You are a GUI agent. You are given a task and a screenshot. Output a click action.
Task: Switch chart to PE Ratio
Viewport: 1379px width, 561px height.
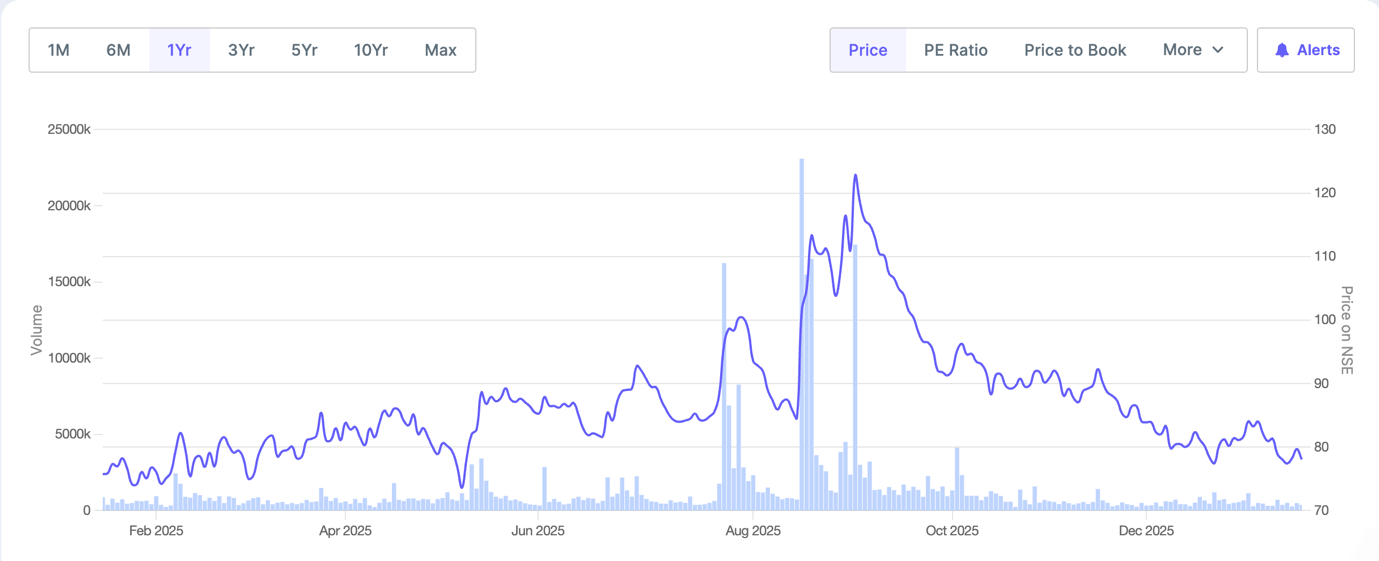coord(955,50)
